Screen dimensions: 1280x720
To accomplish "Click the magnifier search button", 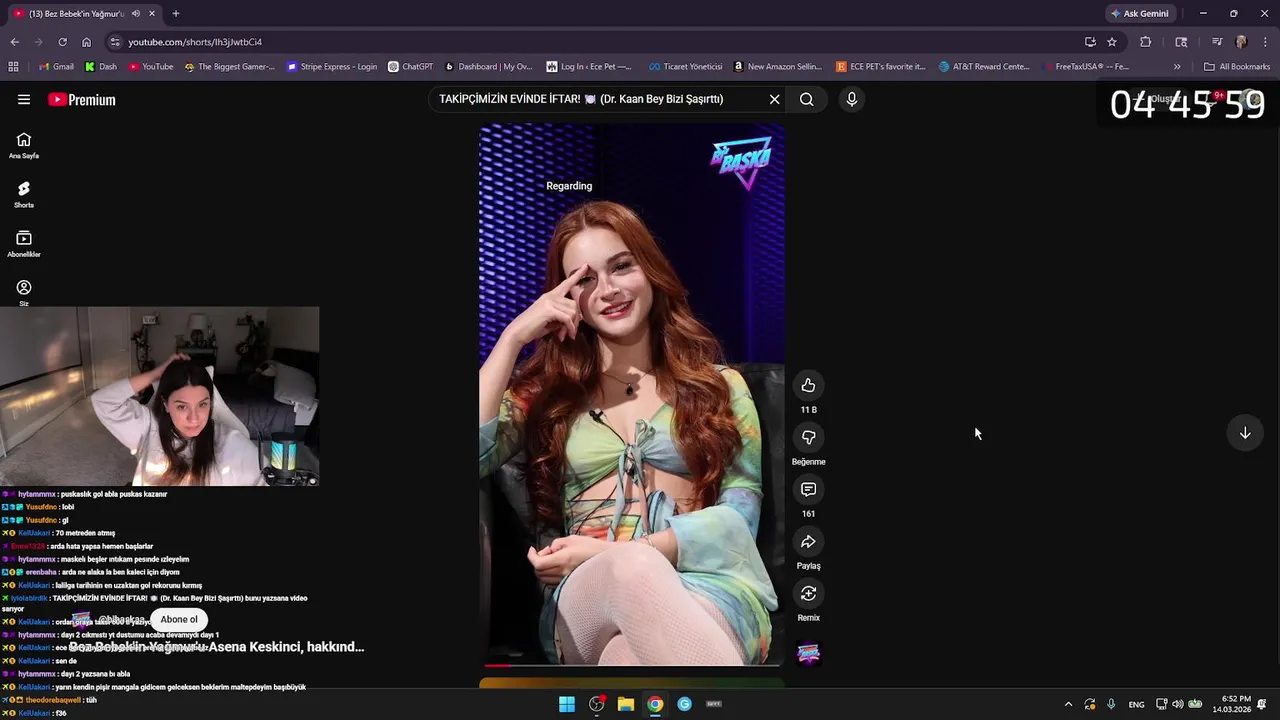I will tap(806, 99).
